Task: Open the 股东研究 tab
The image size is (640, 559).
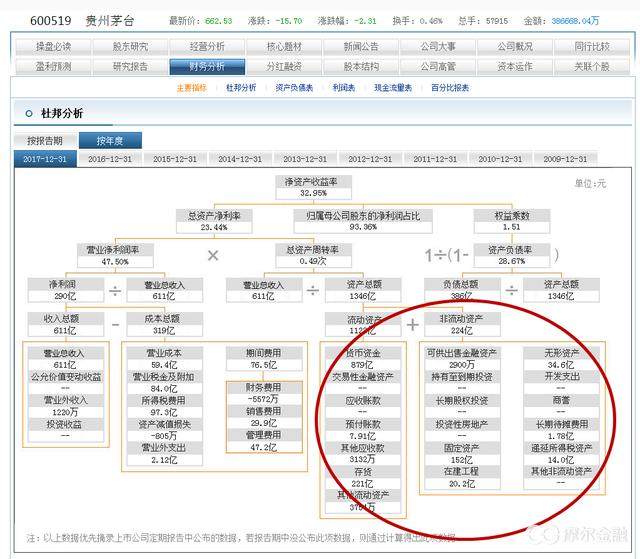Action: pos(130,46)
